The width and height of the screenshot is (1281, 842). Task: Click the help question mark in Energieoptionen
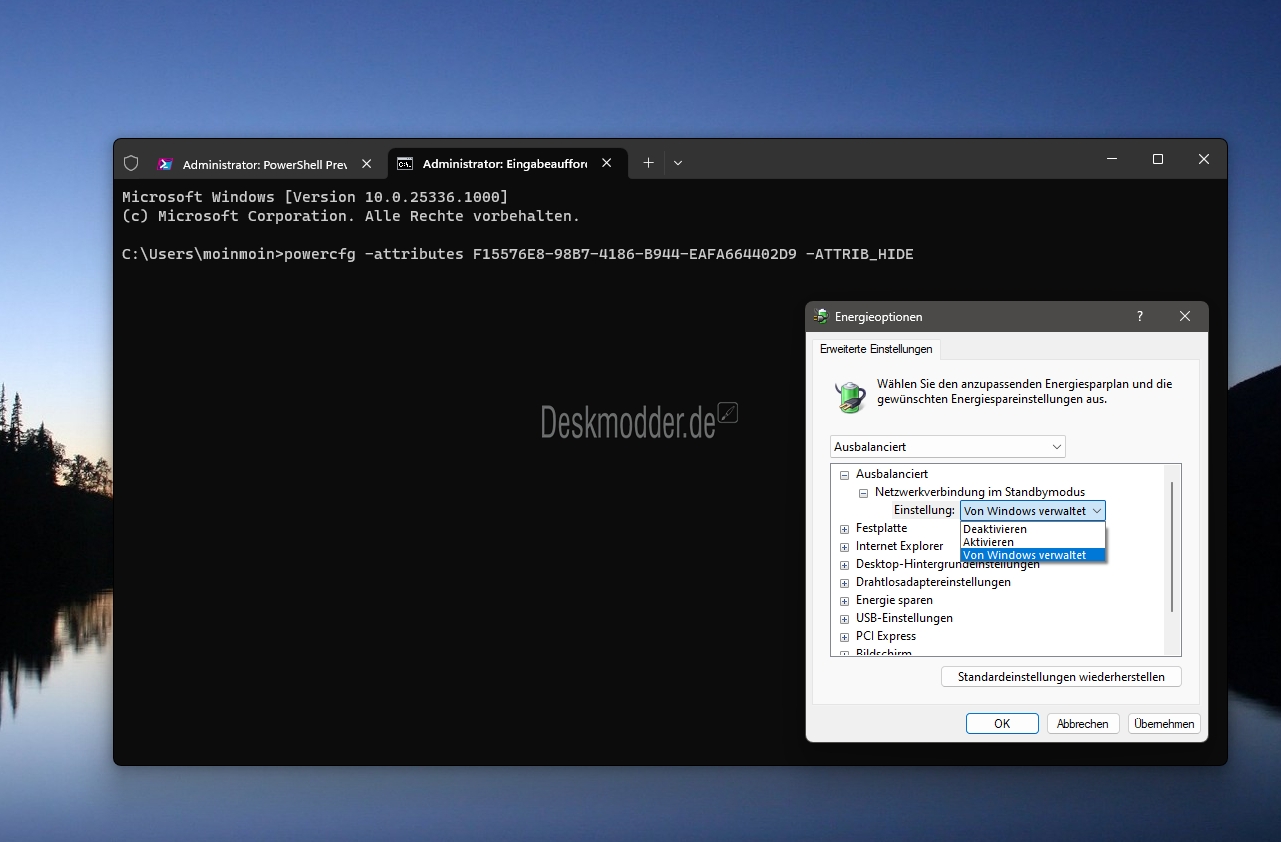click(x=1140, y=316)
